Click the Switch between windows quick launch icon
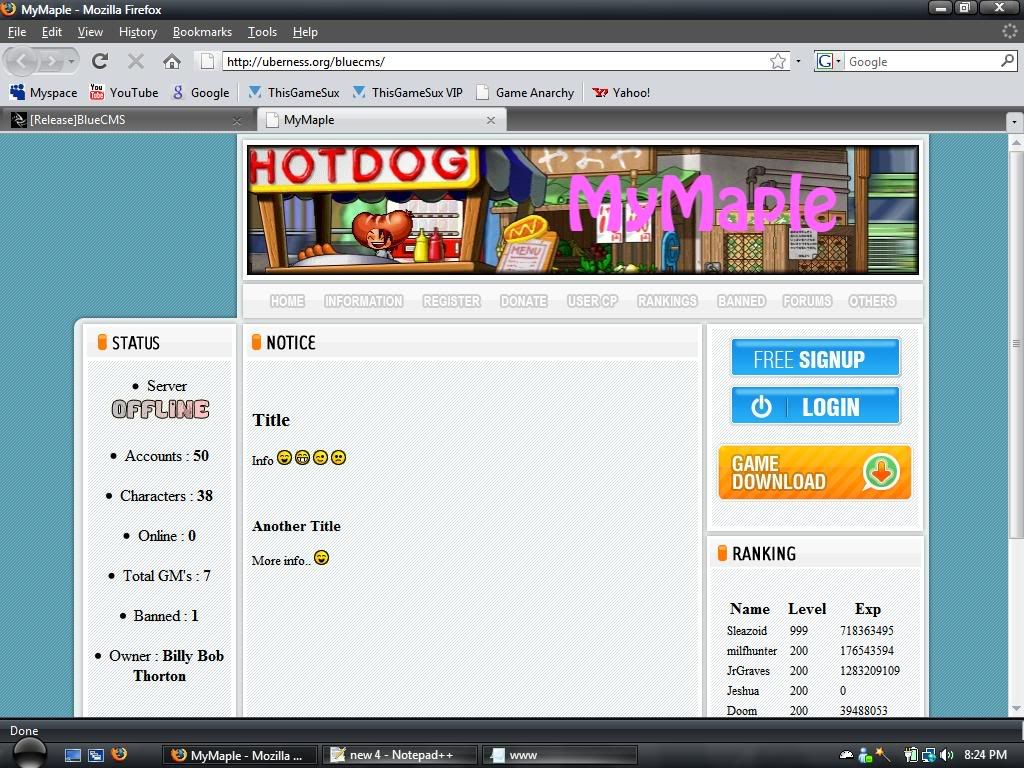 [x=96, y=755]
